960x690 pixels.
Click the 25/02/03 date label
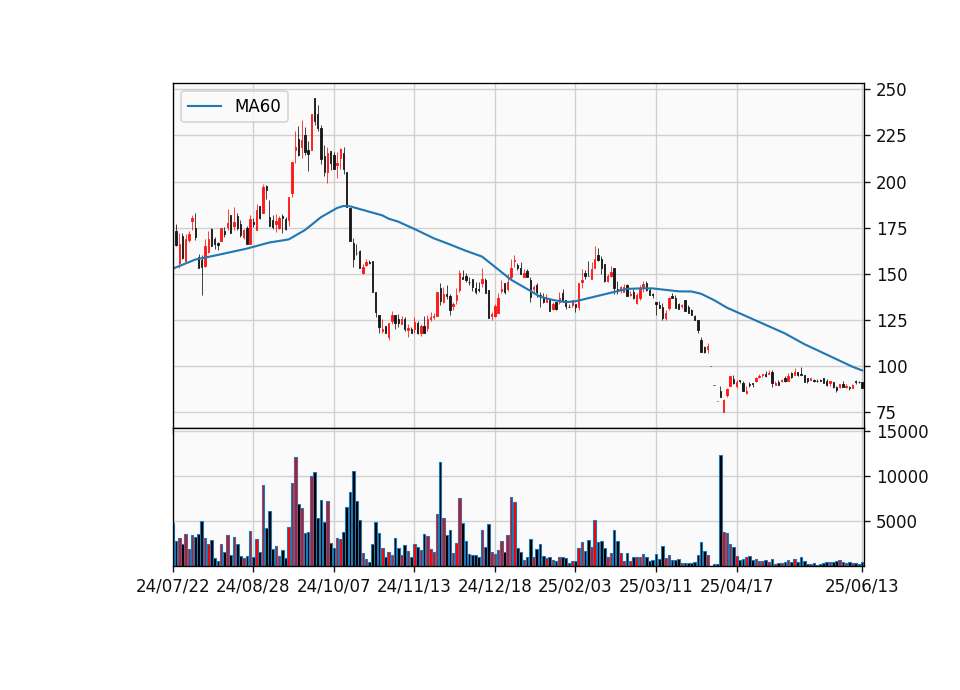coord(575,586)
